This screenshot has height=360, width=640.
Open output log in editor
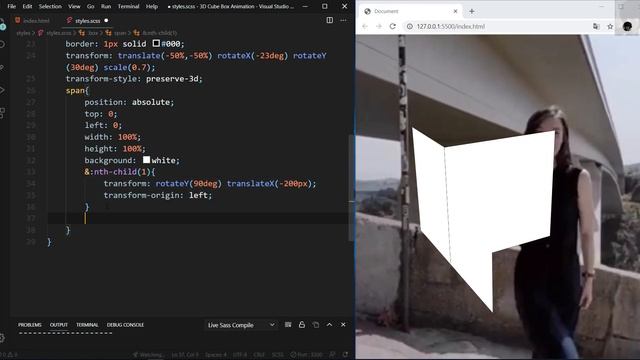(316, 324)
